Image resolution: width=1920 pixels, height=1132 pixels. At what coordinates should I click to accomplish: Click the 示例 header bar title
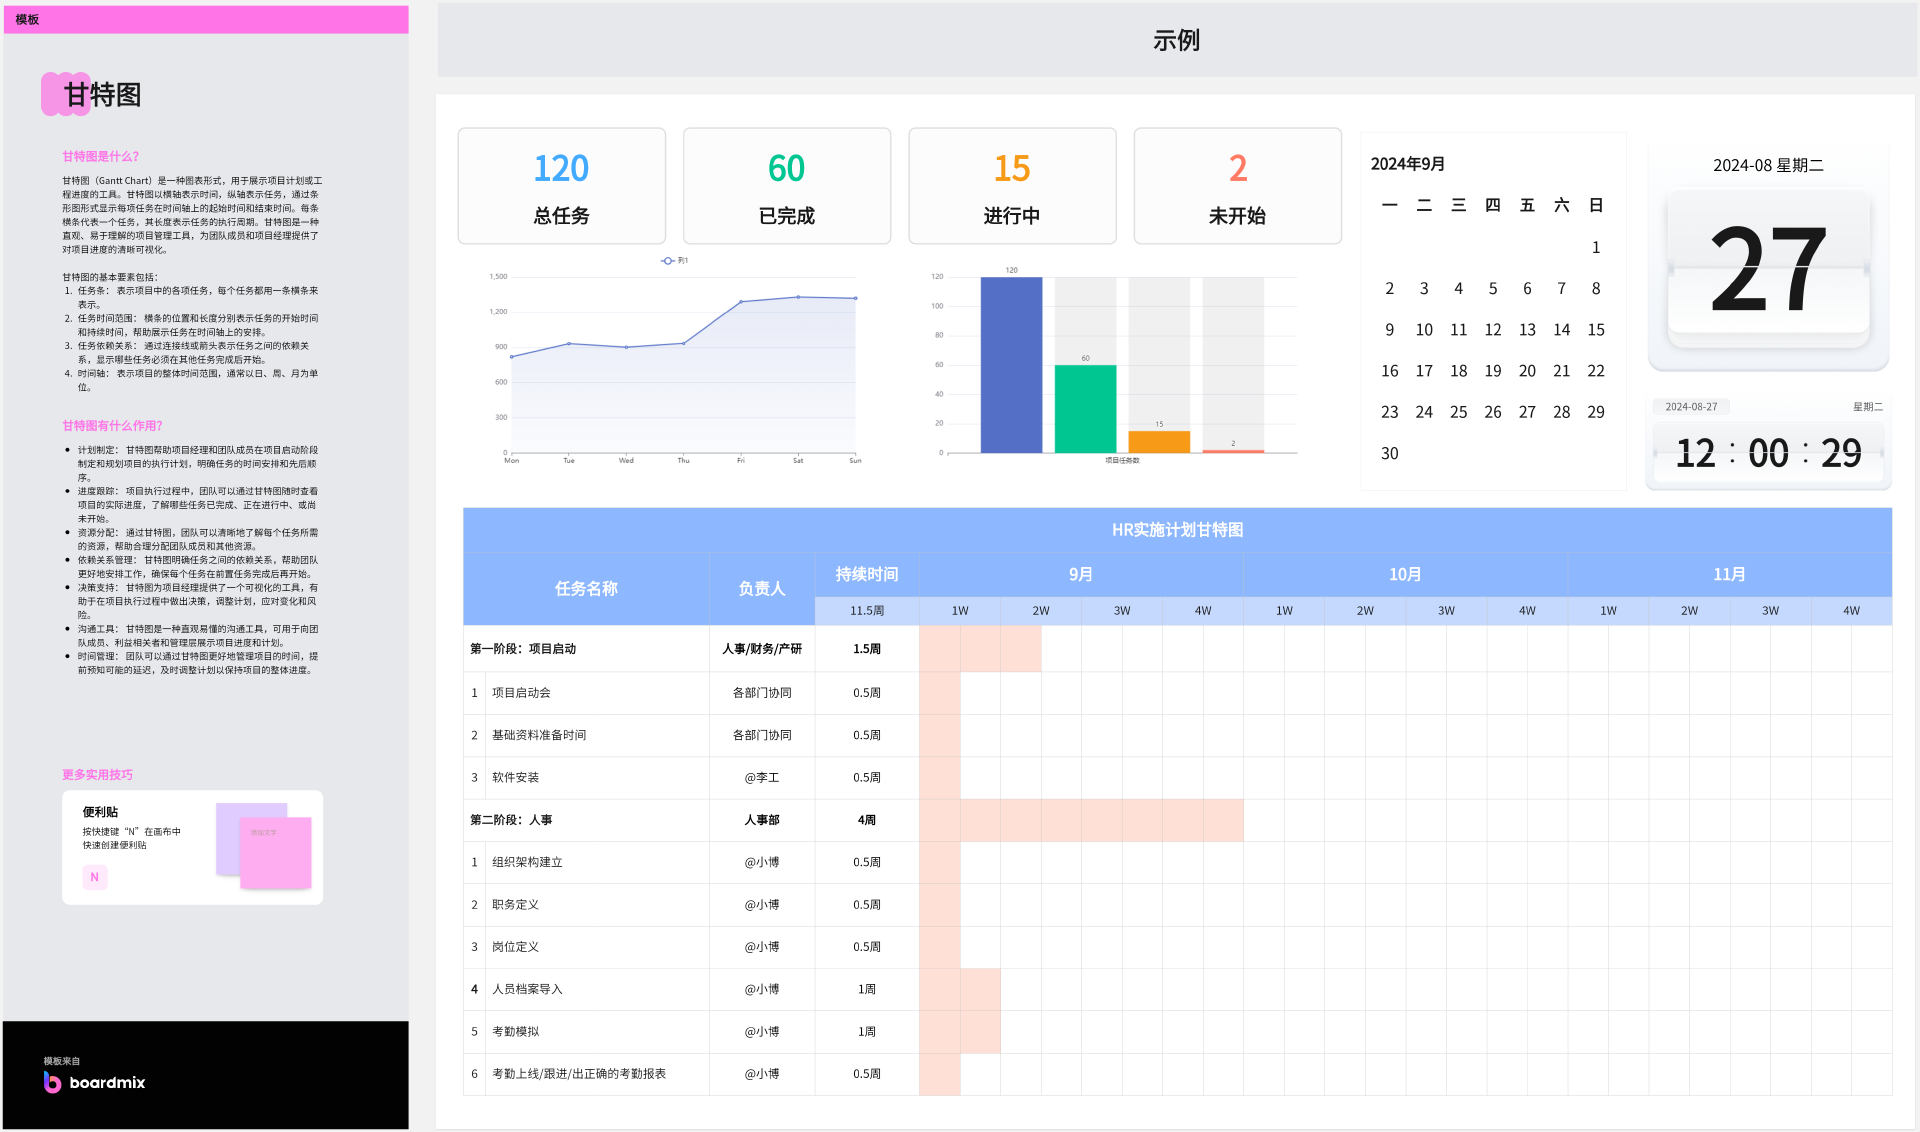pos(1176,40)
